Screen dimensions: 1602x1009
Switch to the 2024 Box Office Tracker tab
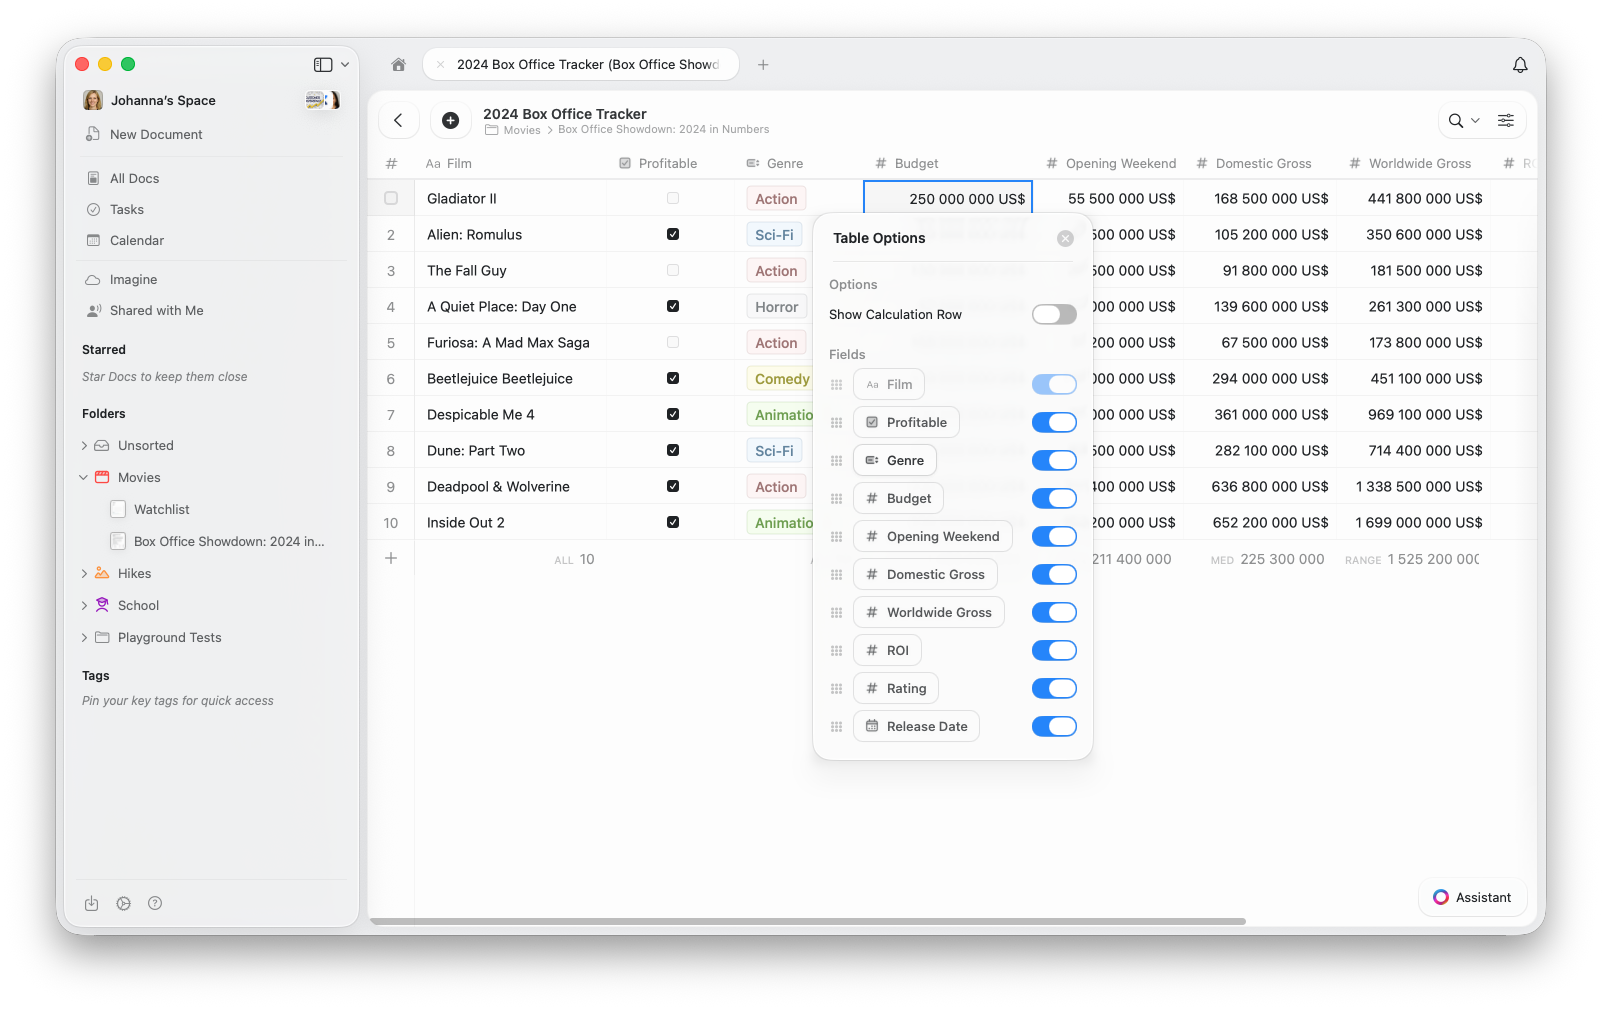click(x=590, y=64)
